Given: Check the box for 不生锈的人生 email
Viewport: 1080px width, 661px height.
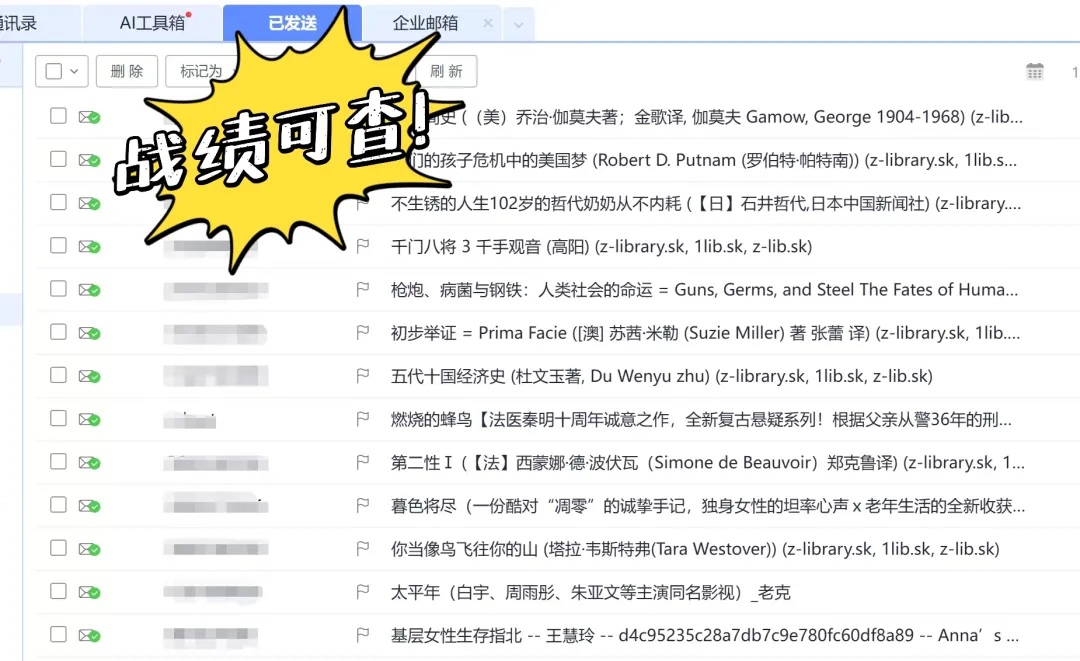Looking at the screenshot, I should pos(59,202).
